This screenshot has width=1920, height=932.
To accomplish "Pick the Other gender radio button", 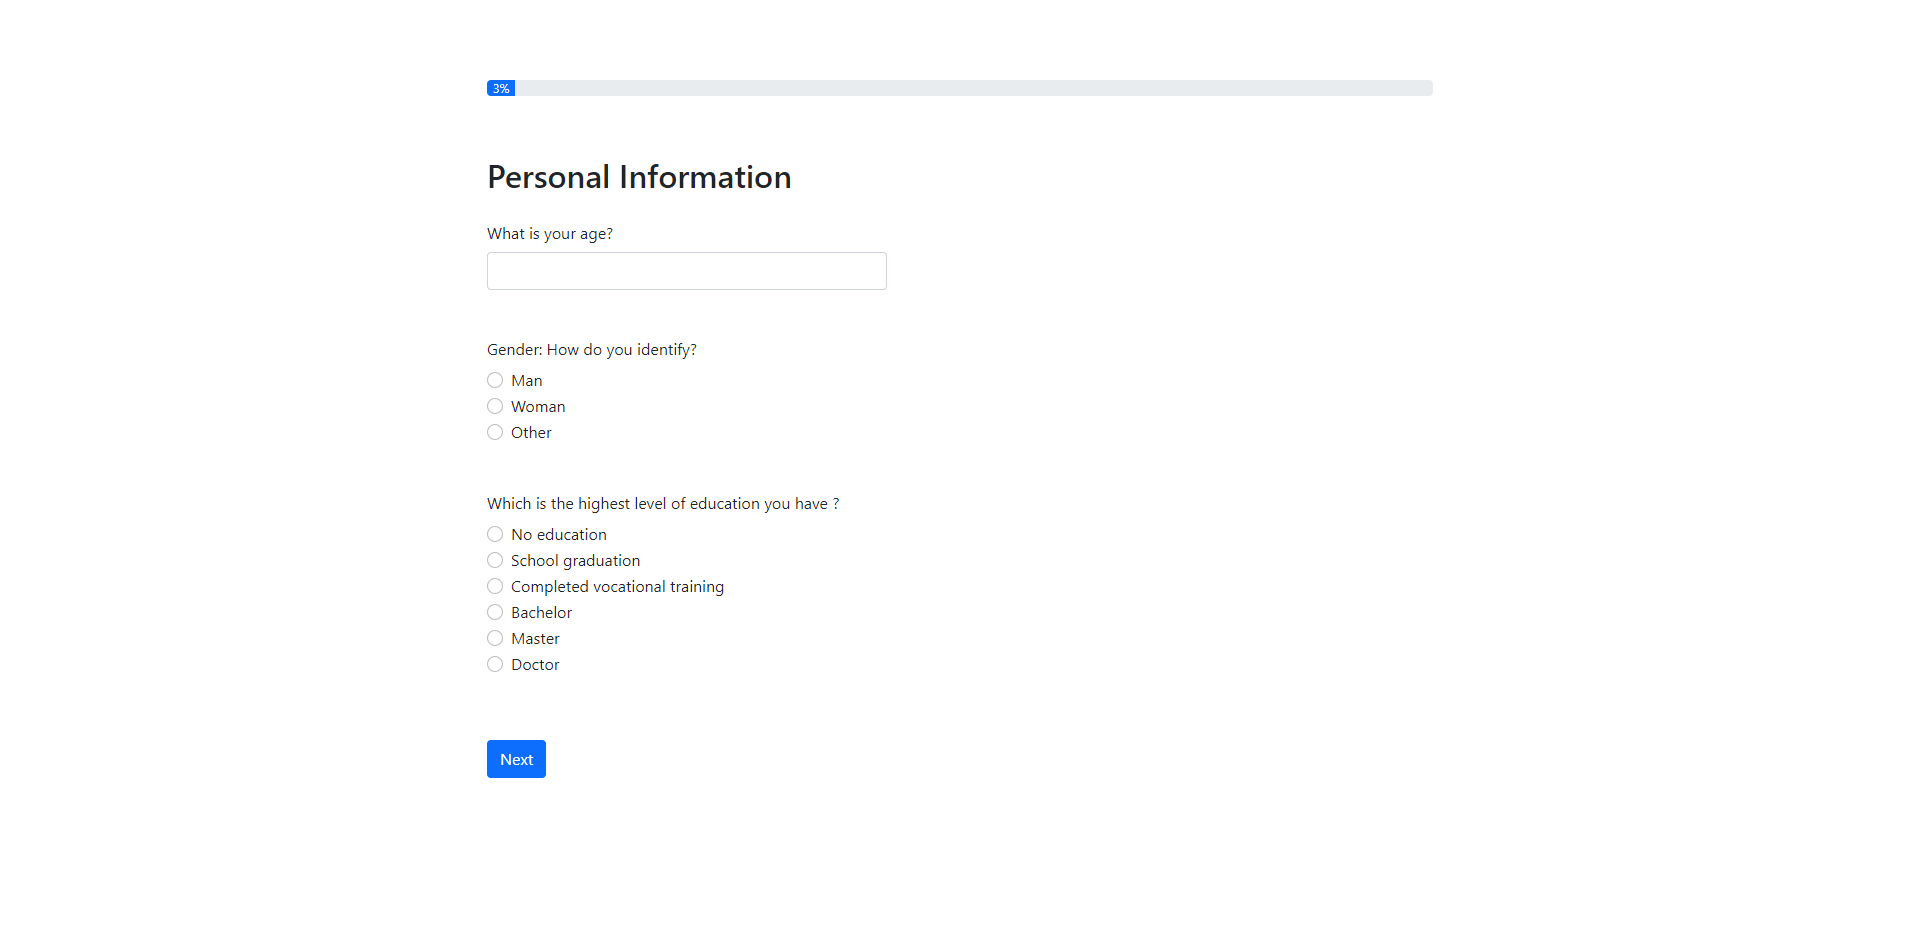I will [495, 432].
